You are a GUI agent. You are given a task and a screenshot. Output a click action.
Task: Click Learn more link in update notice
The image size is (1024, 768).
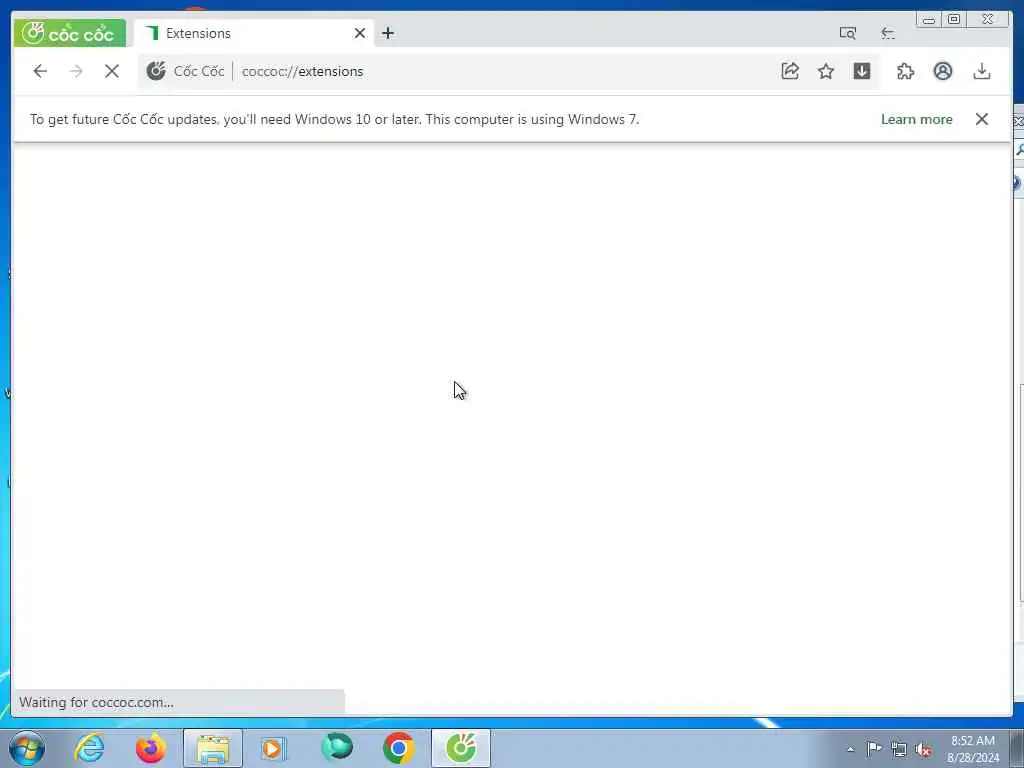[916, 120]
